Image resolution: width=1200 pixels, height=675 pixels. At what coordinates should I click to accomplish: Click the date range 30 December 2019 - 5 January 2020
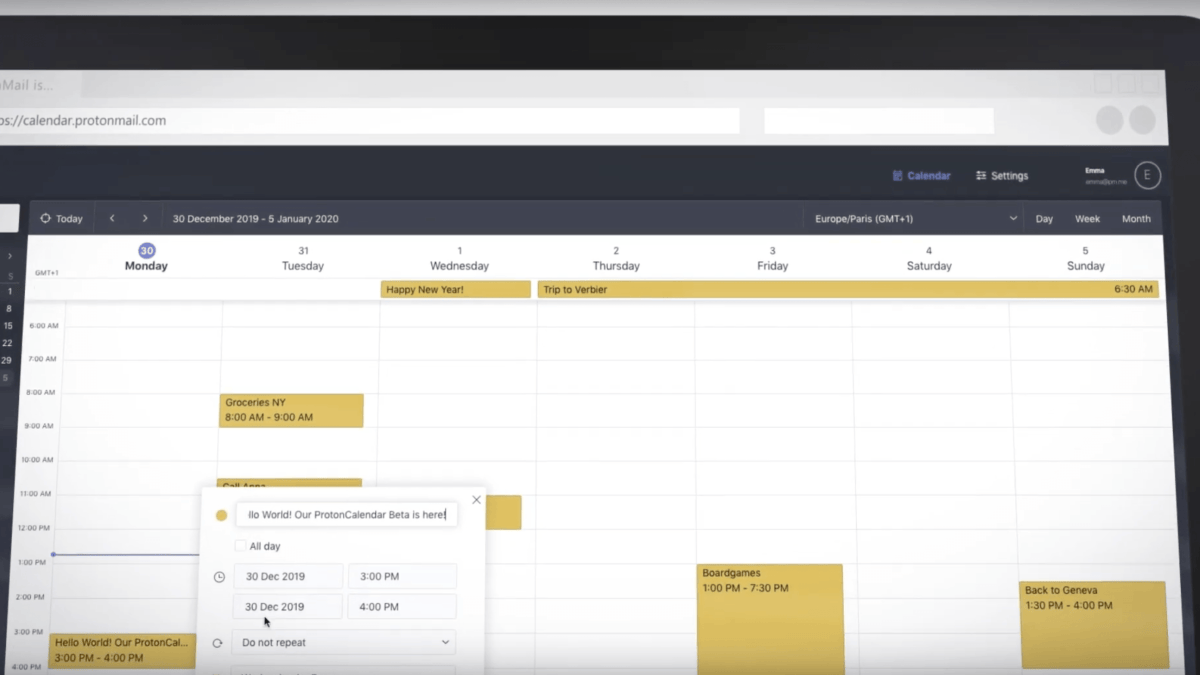click(255, 219)
